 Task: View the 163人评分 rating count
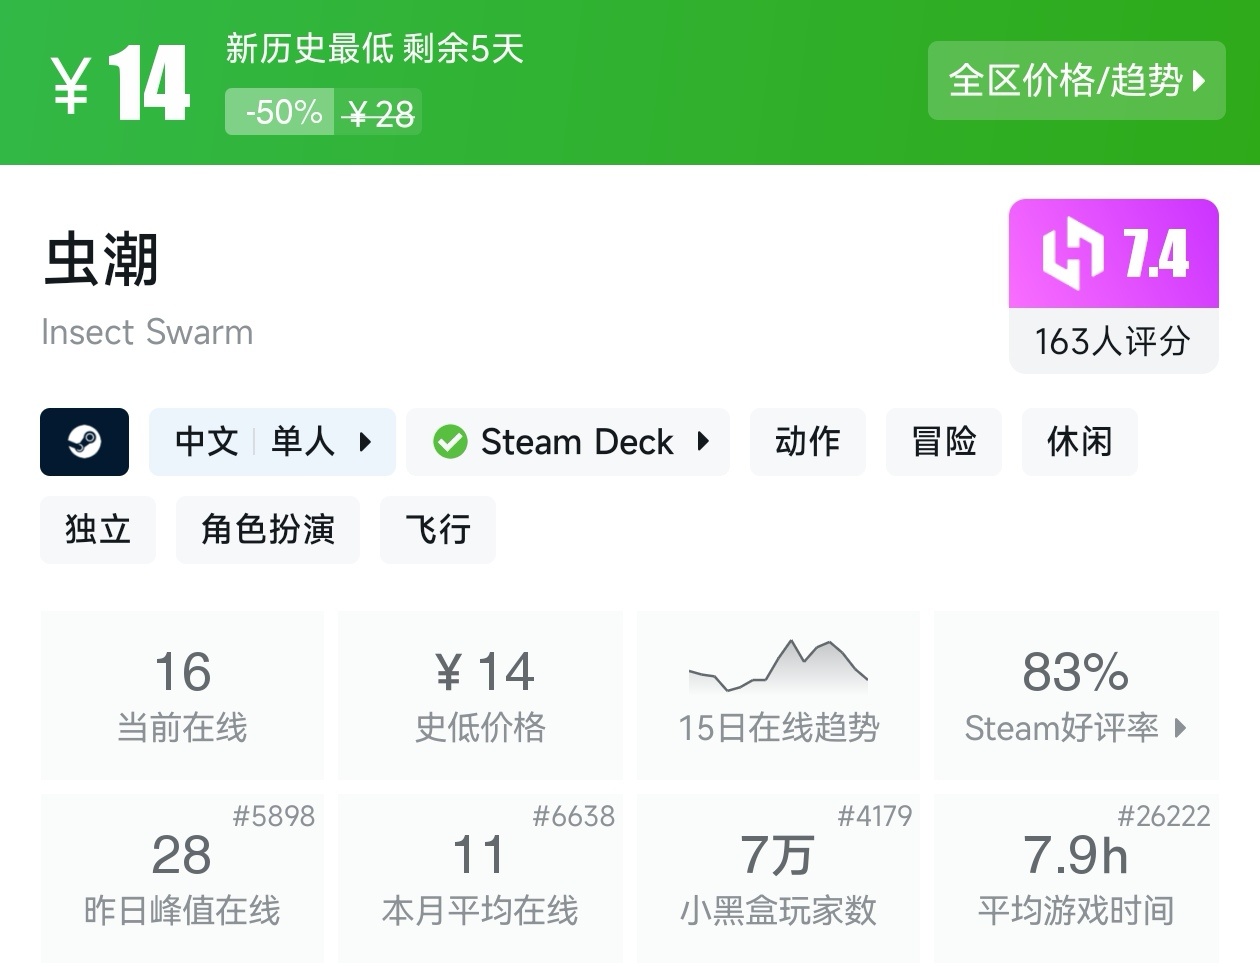(x=1113, y=342)
